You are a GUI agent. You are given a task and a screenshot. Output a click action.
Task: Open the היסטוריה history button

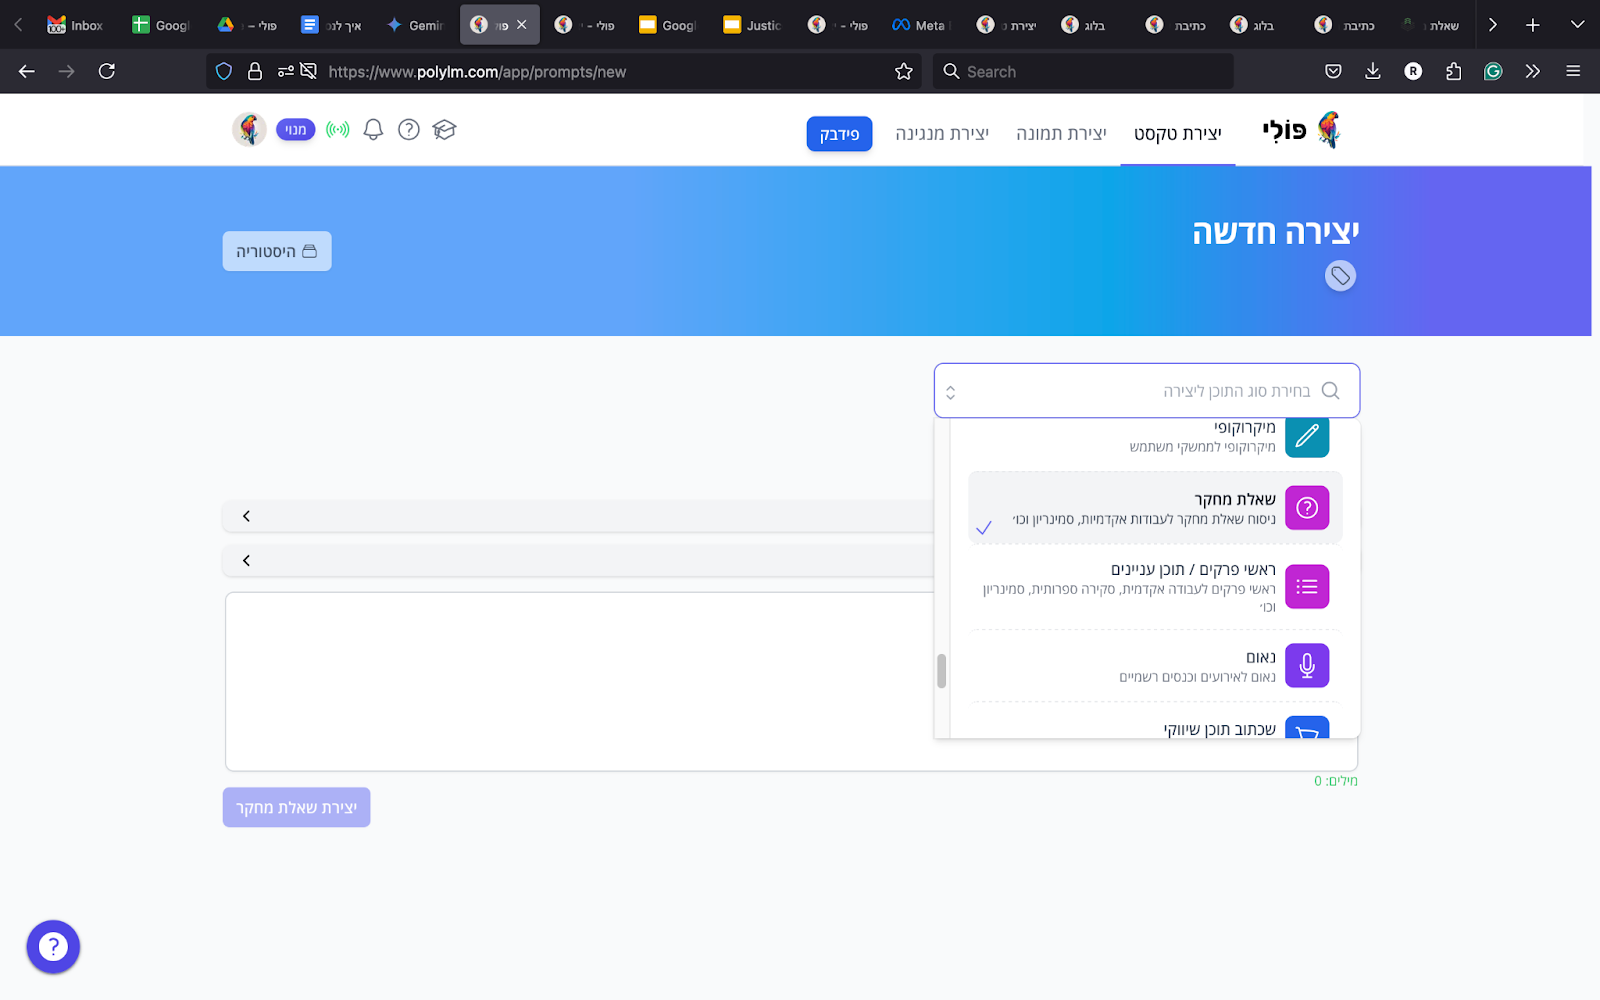(x=277, y=252)
